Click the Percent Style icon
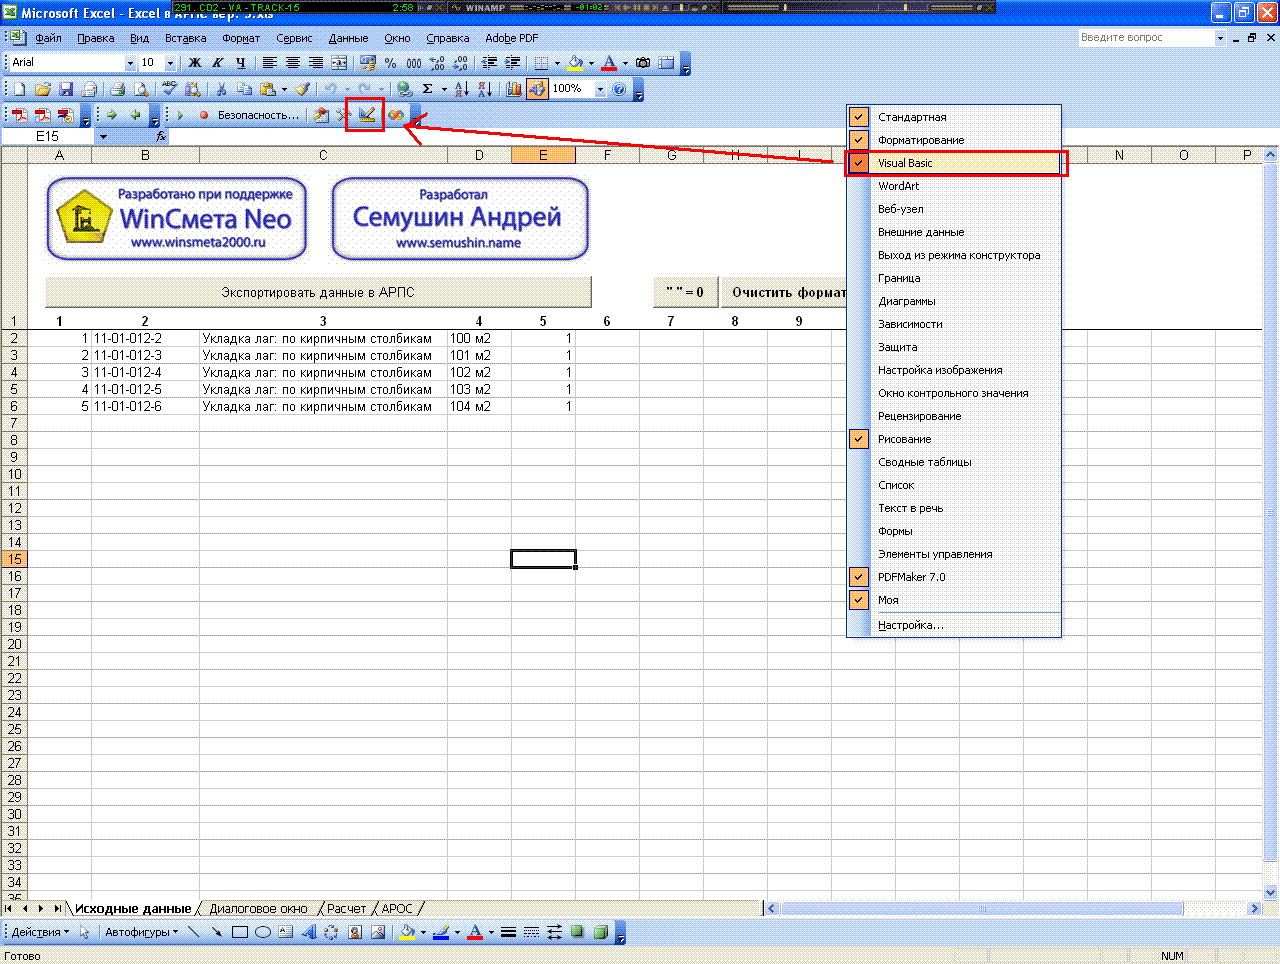This screenshot has width=1280, height=964. pos(391,63)
